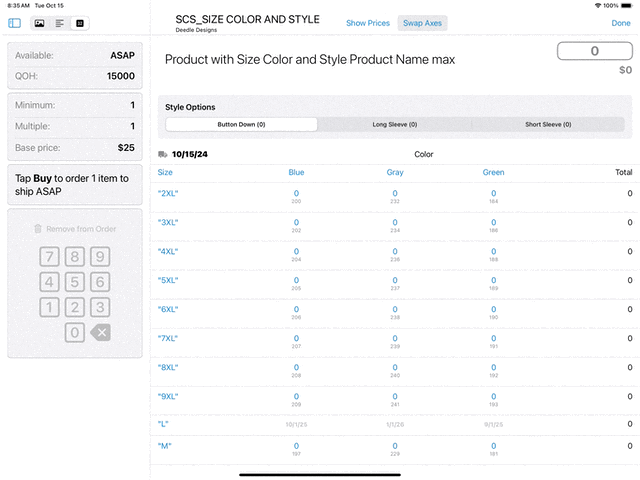Select the Blue color column header
This screenshot has height=480, width=640.
296,172
